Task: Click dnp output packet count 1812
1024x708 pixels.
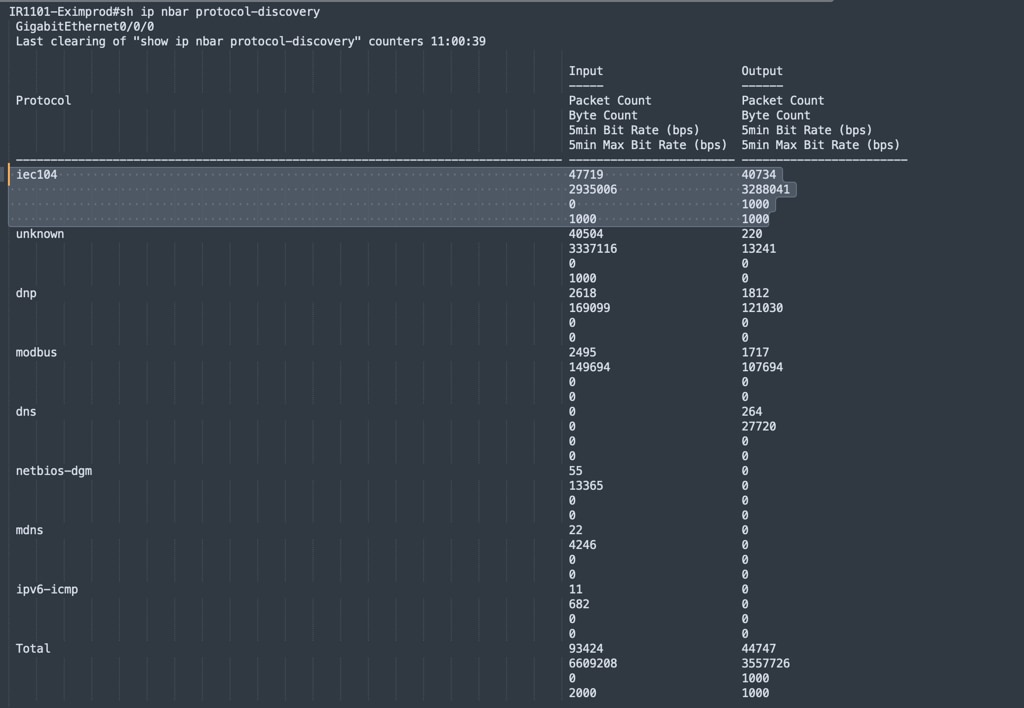Action: point(755,293)
